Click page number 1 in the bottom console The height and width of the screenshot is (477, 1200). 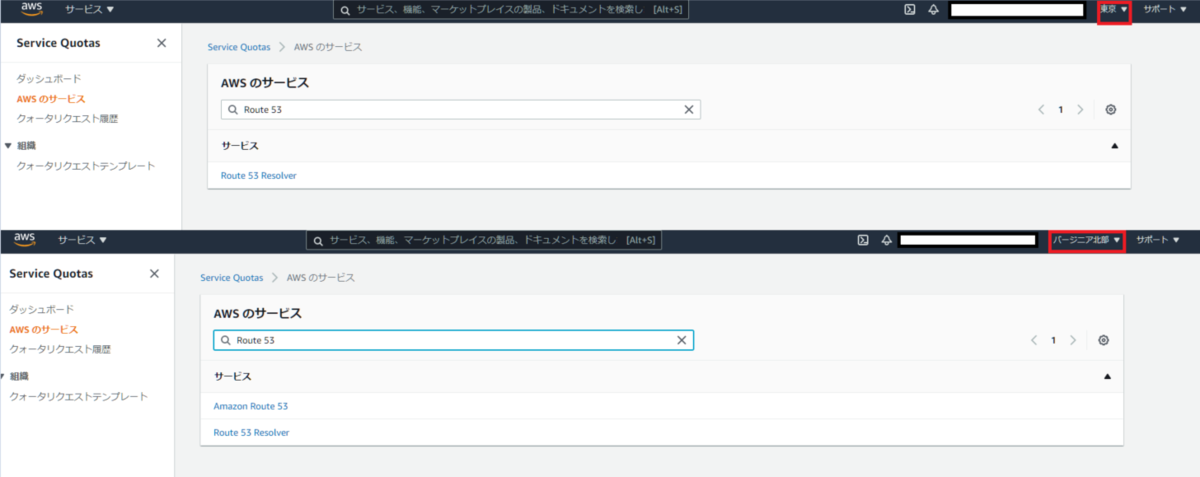point(1054,340)
